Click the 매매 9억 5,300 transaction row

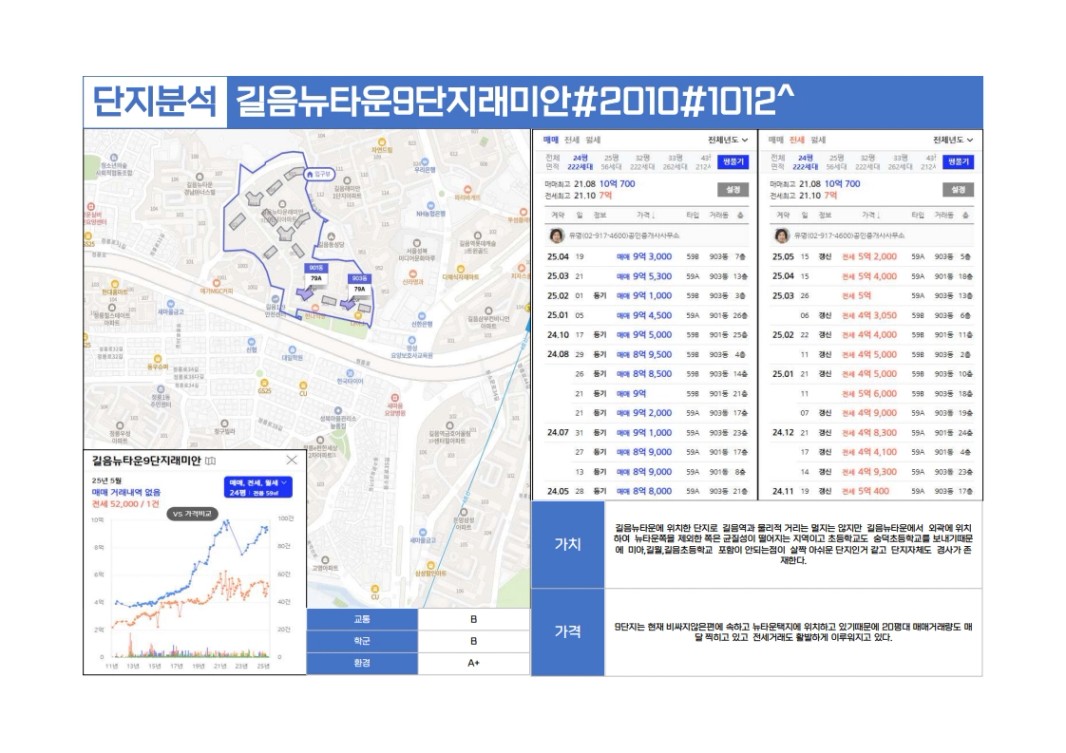coord(647,277)
